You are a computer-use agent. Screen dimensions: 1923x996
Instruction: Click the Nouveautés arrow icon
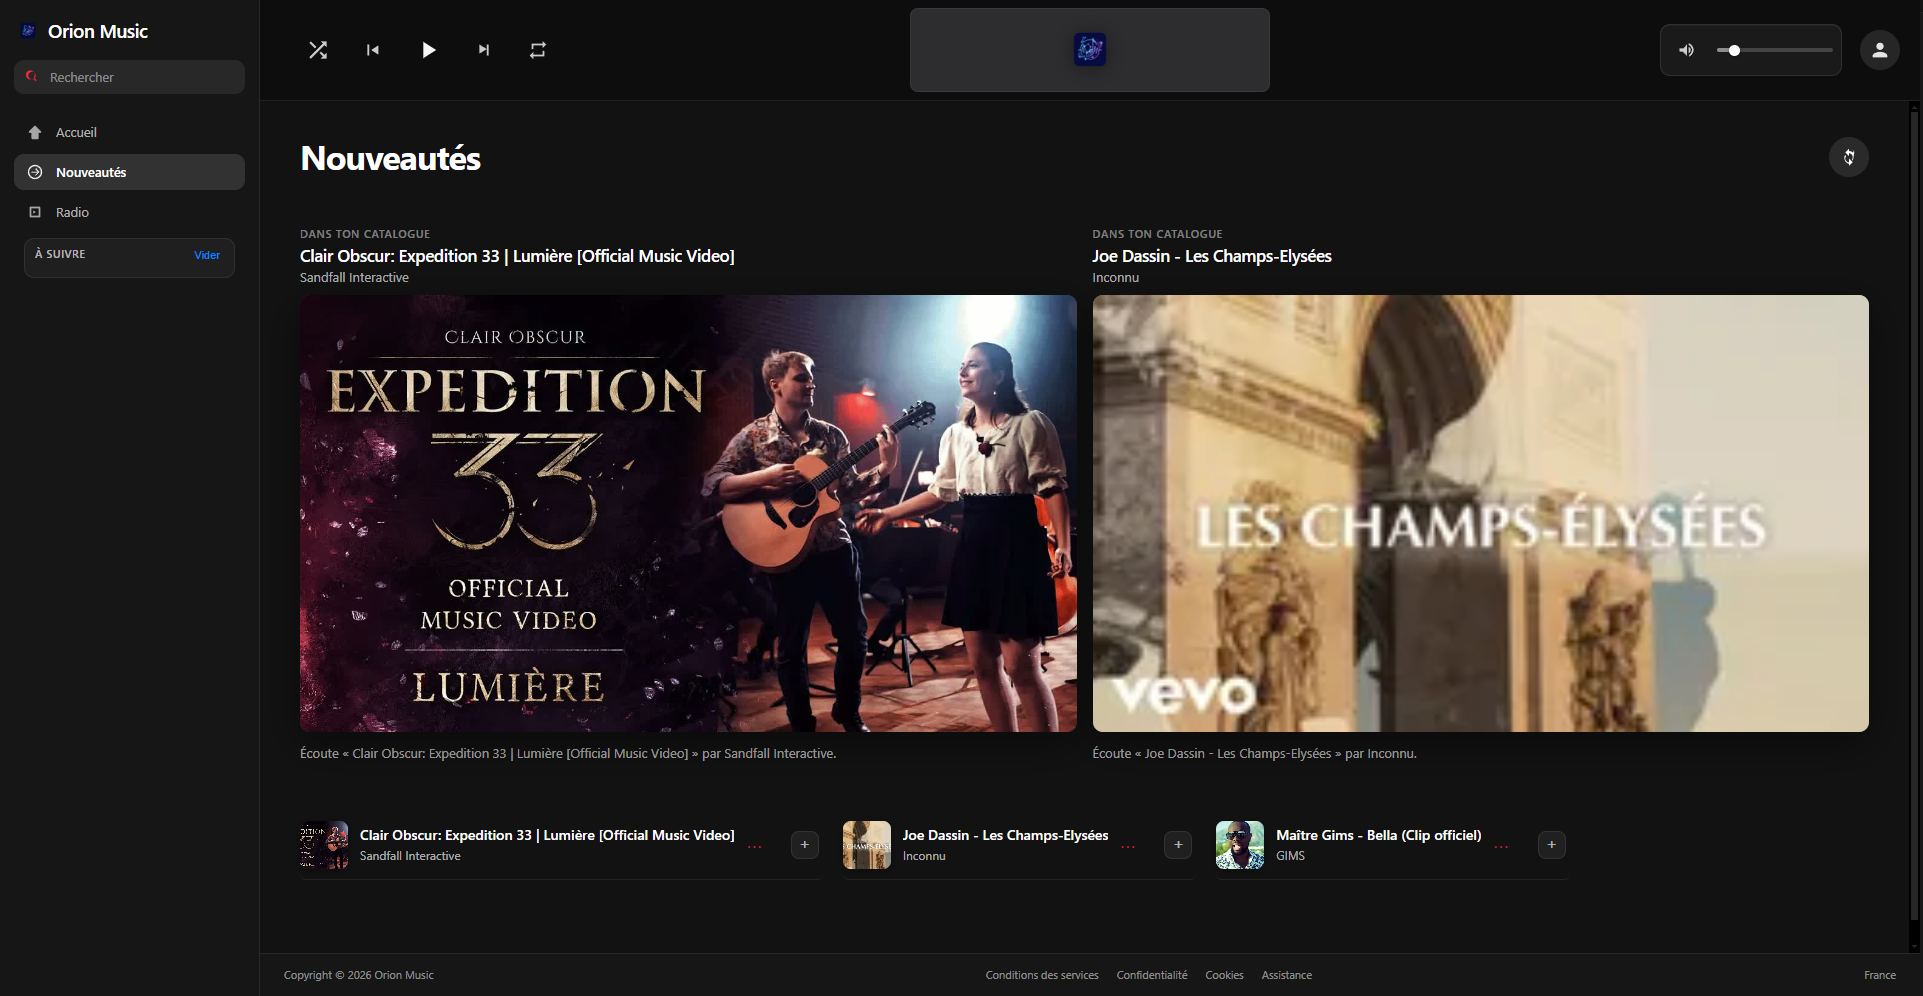click(35, 172)
